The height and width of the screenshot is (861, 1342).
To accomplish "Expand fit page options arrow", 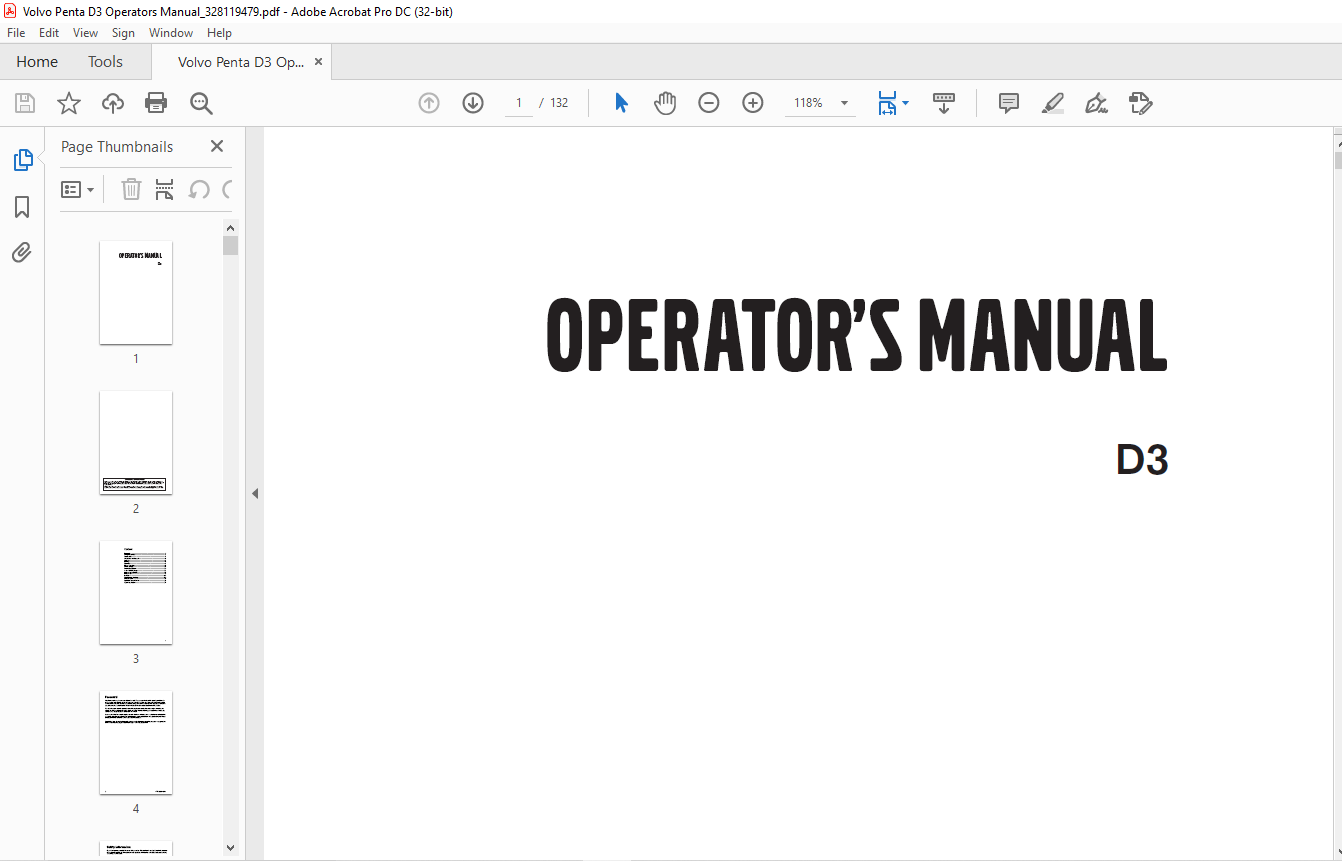I will pyautogui.click(x=905, y=103).
